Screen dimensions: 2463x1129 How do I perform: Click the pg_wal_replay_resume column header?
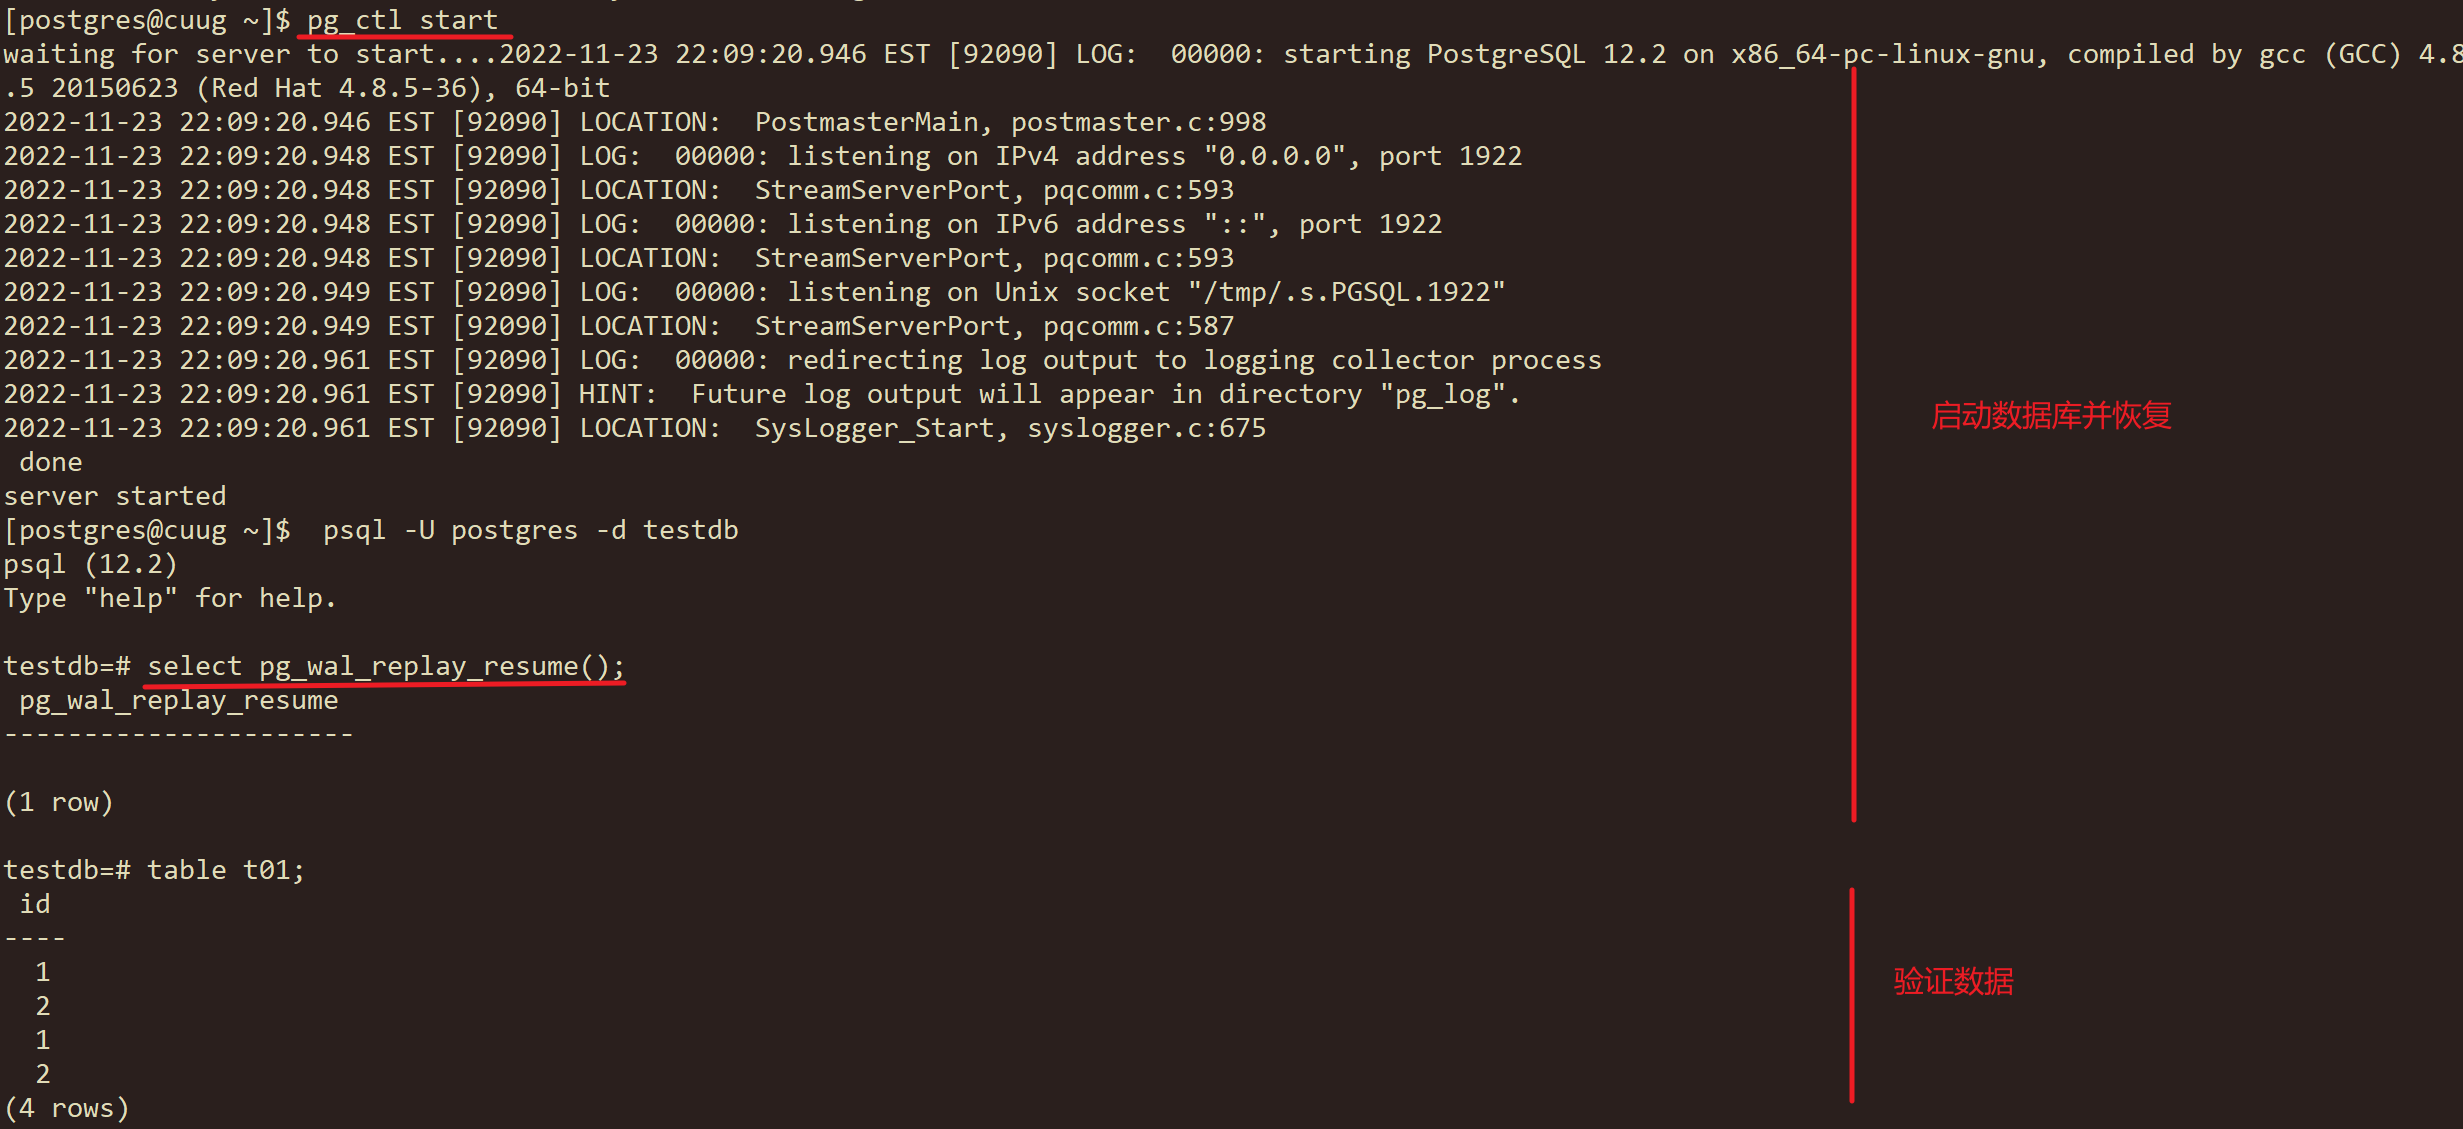pyautogui.click(x=179, y=700)
